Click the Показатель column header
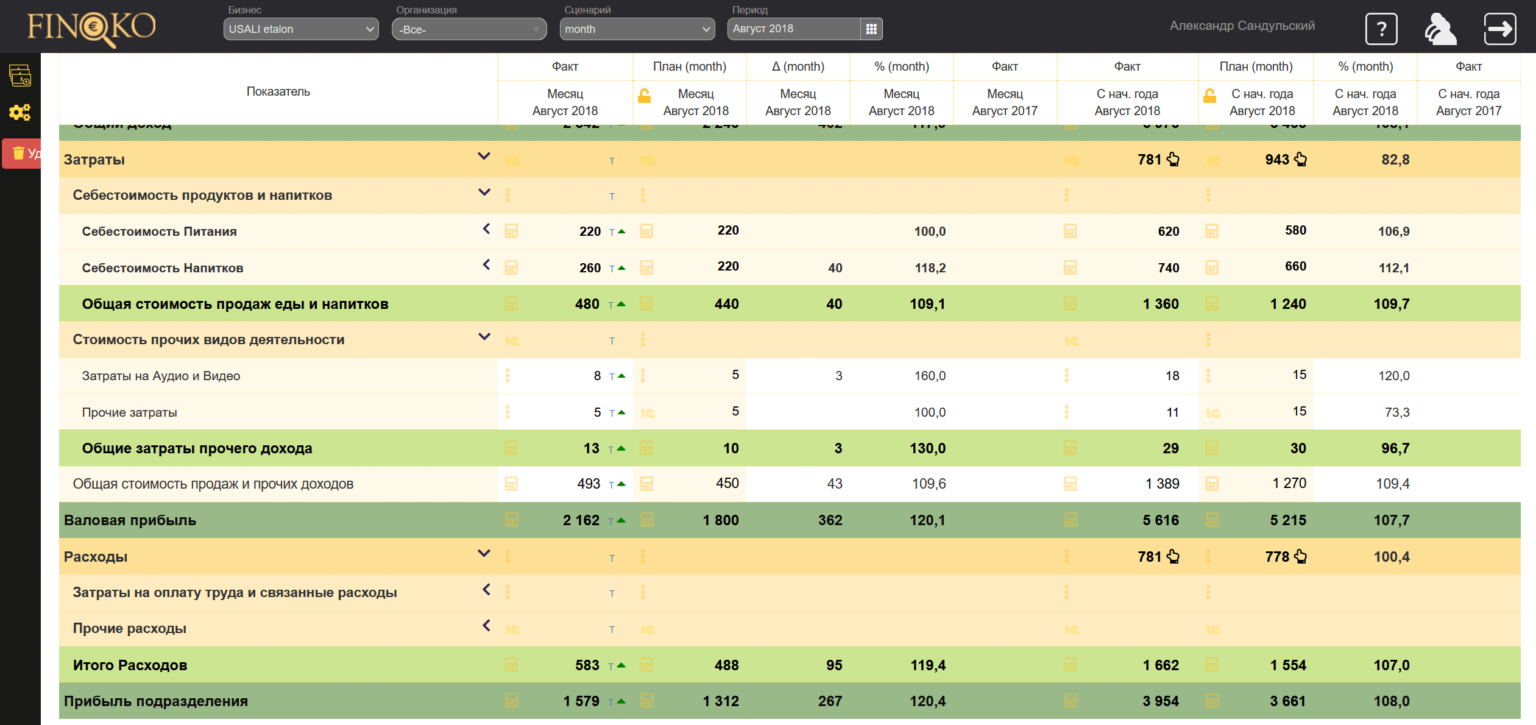1536x725 pixels. pyautogui.click(x=279, y=91)
